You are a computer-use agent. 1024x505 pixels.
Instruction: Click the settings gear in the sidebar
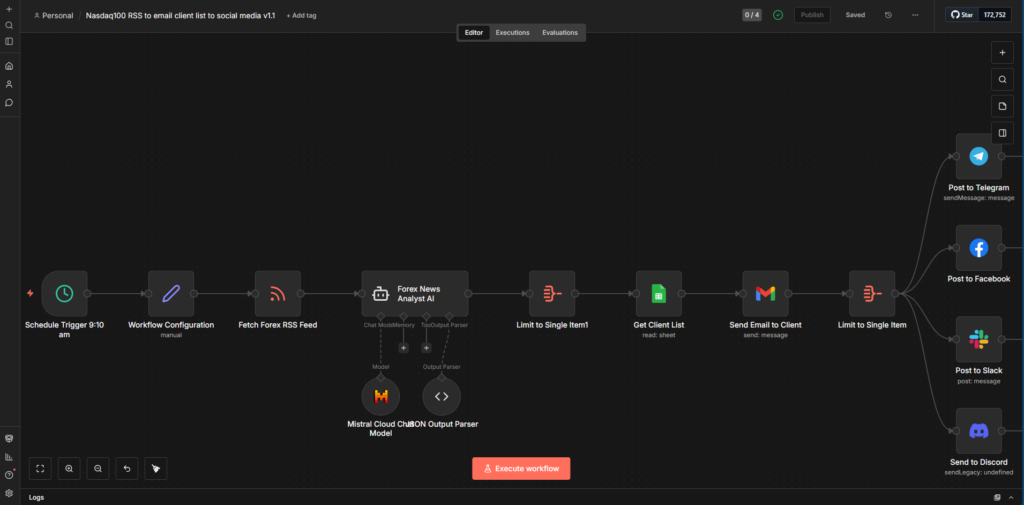click(9, 493)
